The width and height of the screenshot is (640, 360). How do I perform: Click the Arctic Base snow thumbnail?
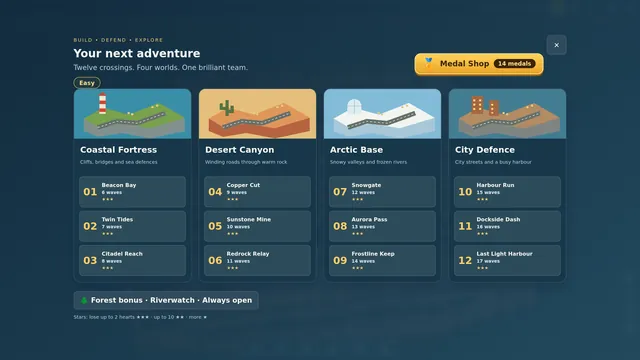pos(382,114)
